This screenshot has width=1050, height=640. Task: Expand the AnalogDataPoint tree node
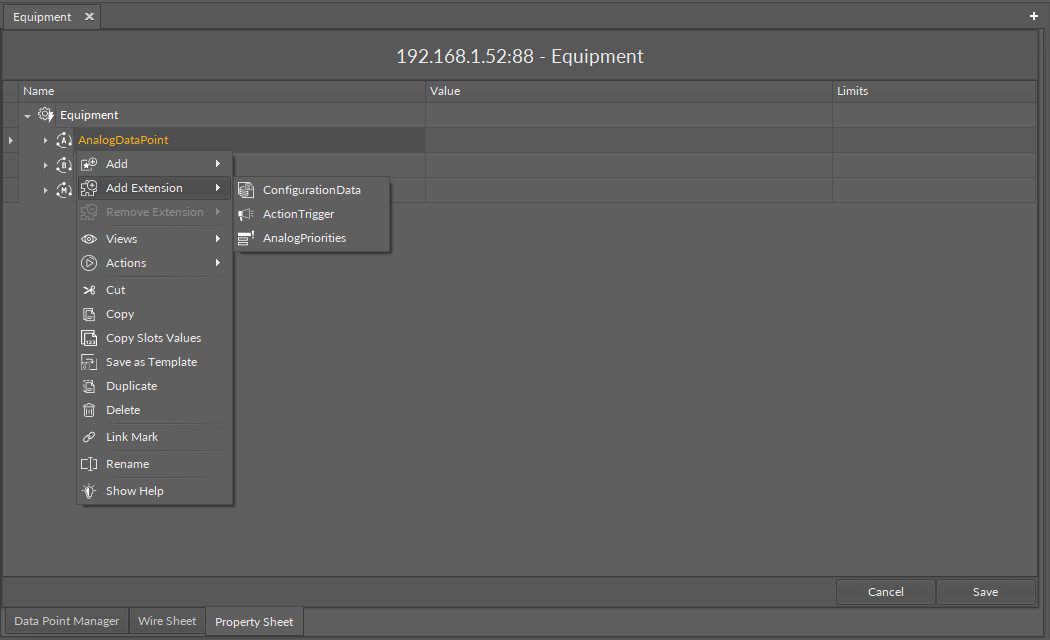click(45, 141)
